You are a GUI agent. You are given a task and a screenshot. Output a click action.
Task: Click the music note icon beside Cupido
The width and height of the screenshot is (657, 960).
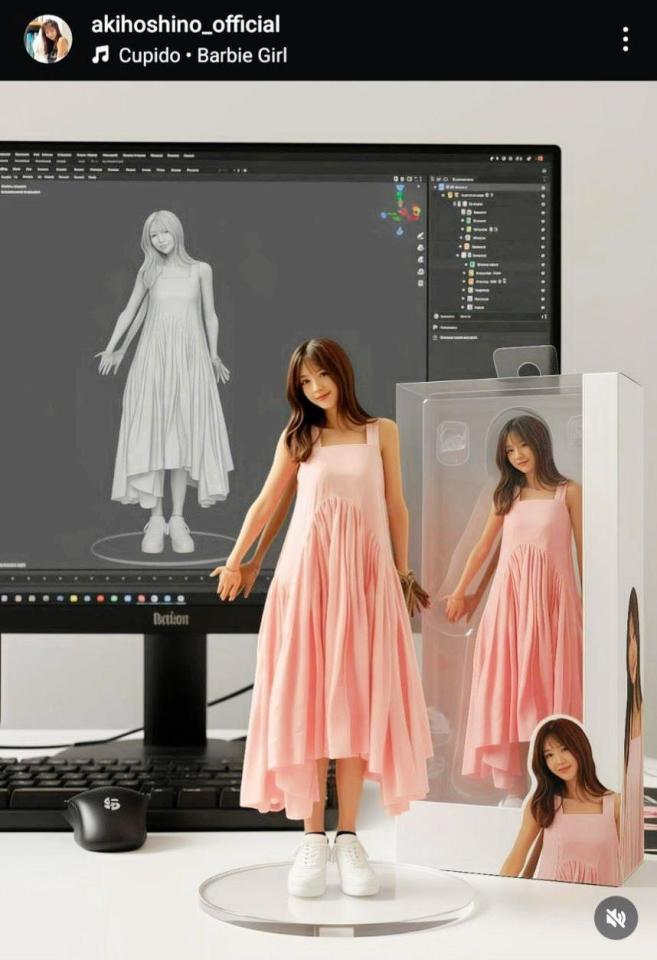[100, 56]
